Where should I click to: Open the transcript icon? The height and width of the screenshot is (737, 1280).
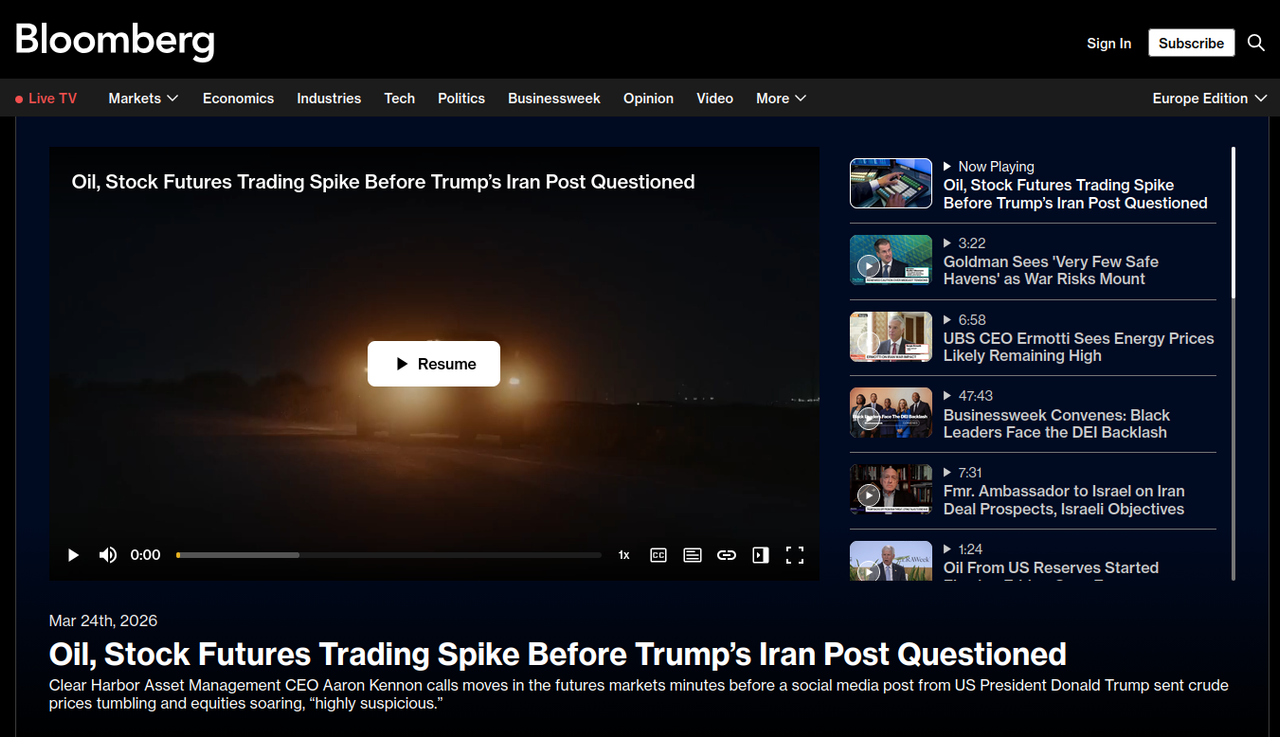tap(692, 555)
